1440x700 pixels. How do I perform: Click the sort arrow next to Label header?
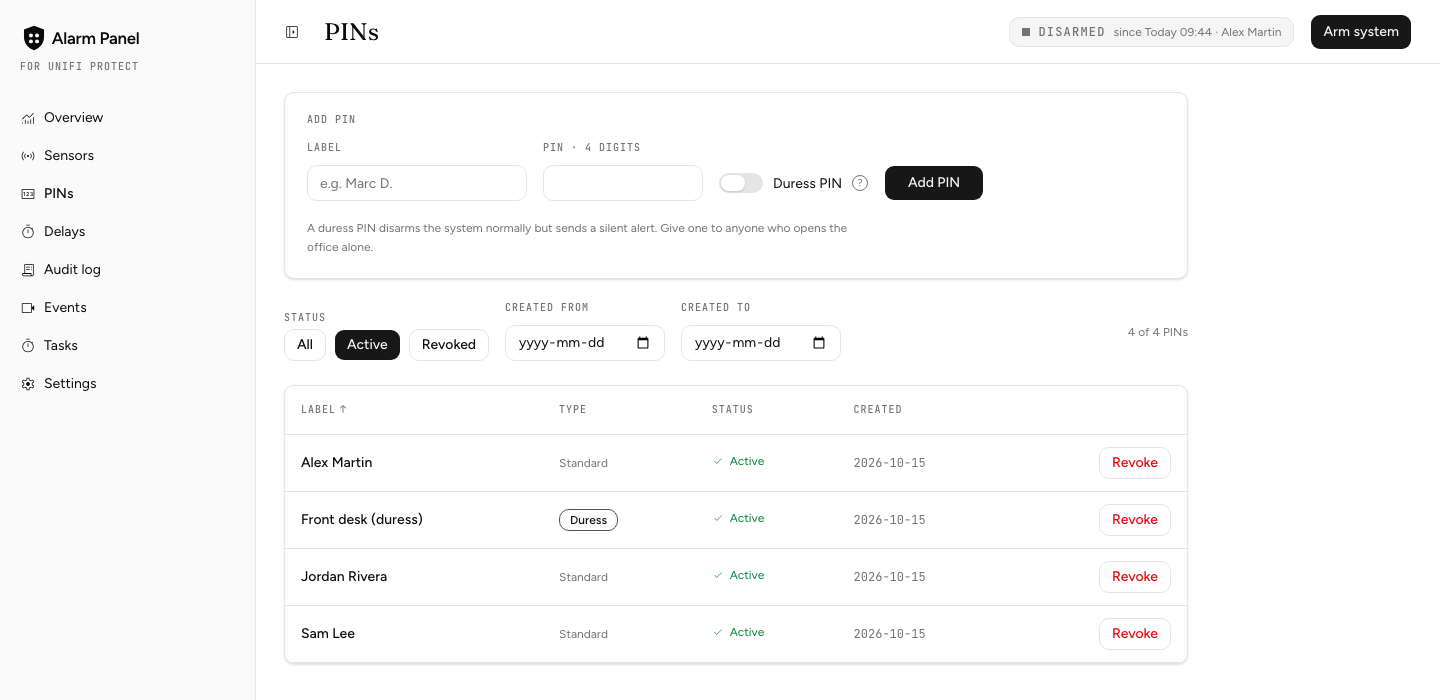click(x=343, y=409)
